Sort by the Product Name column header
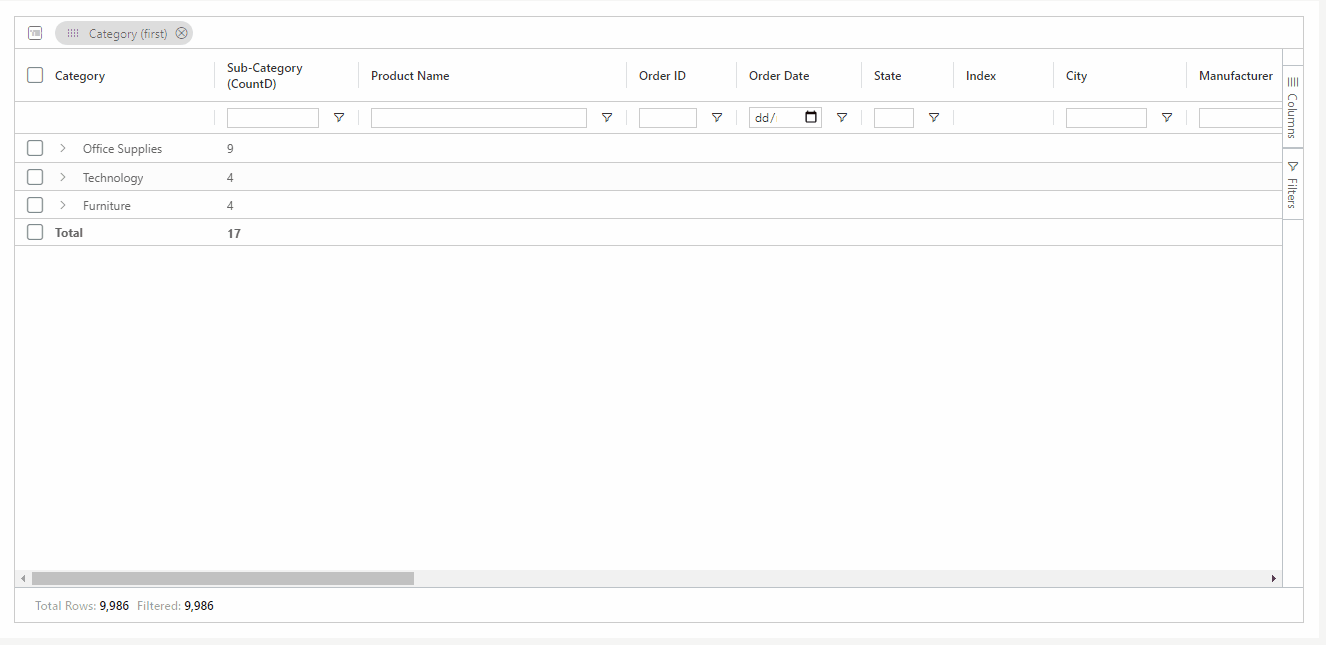 click(x=410, y=76)
